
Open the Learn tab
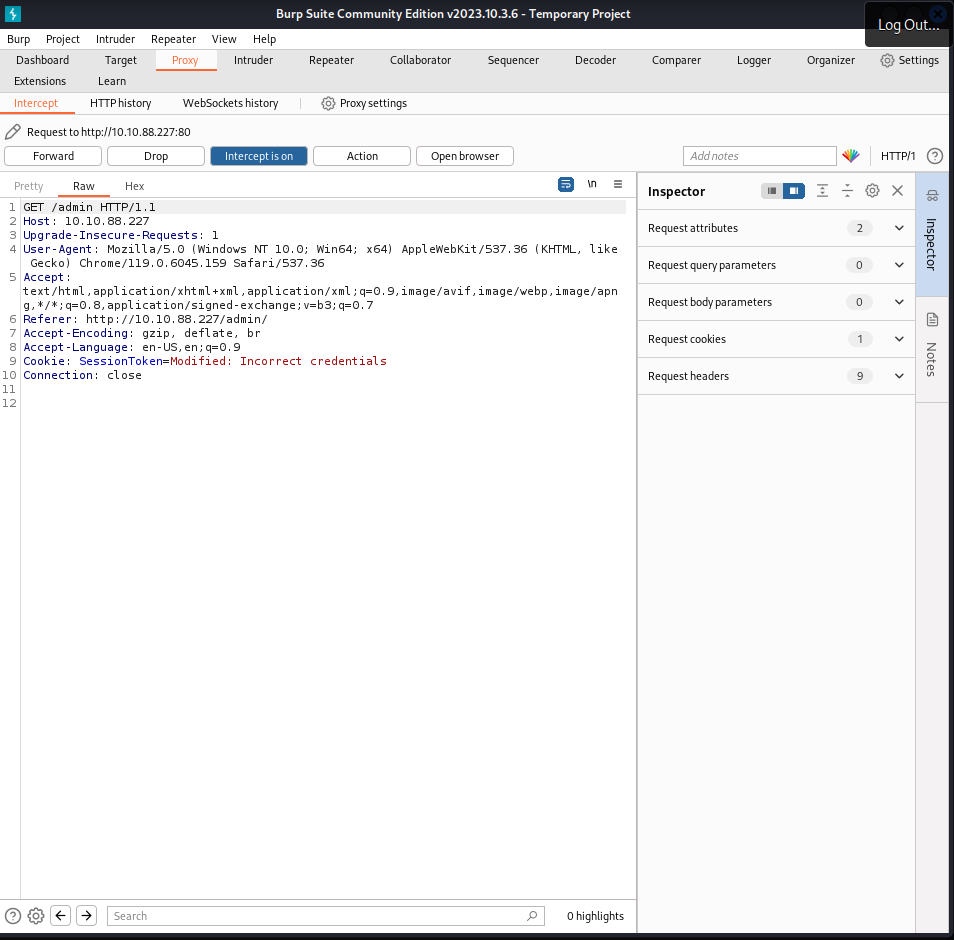(x=112, y=81)
